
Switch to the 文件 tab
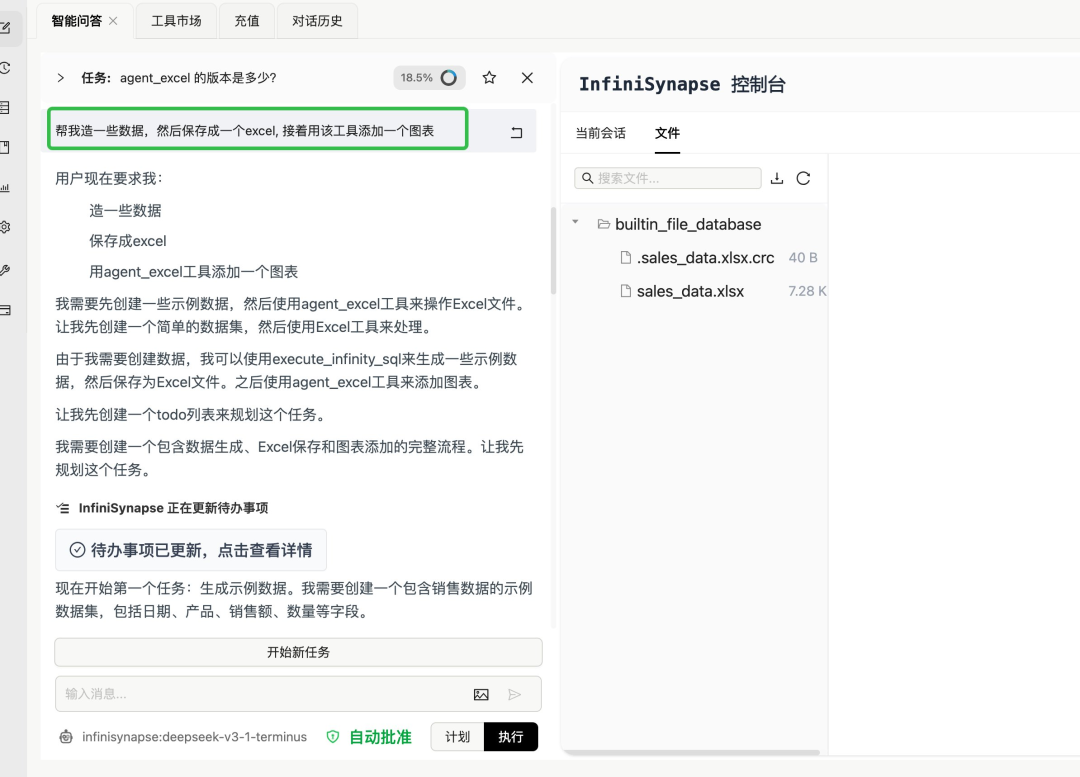click(x=667, y=133)
